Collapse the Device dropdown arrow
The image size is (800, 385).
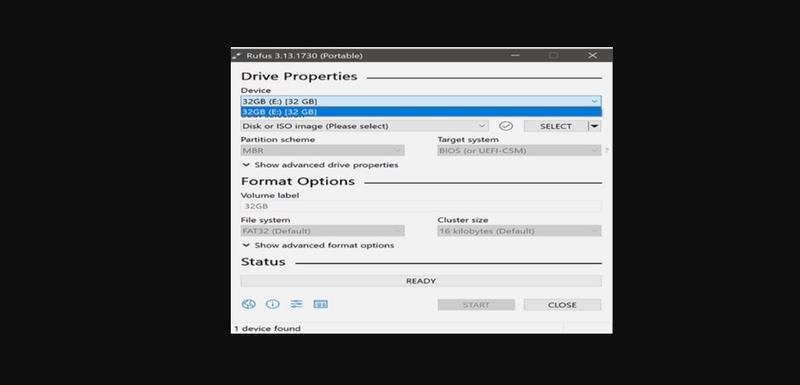(x=594, y=101)
